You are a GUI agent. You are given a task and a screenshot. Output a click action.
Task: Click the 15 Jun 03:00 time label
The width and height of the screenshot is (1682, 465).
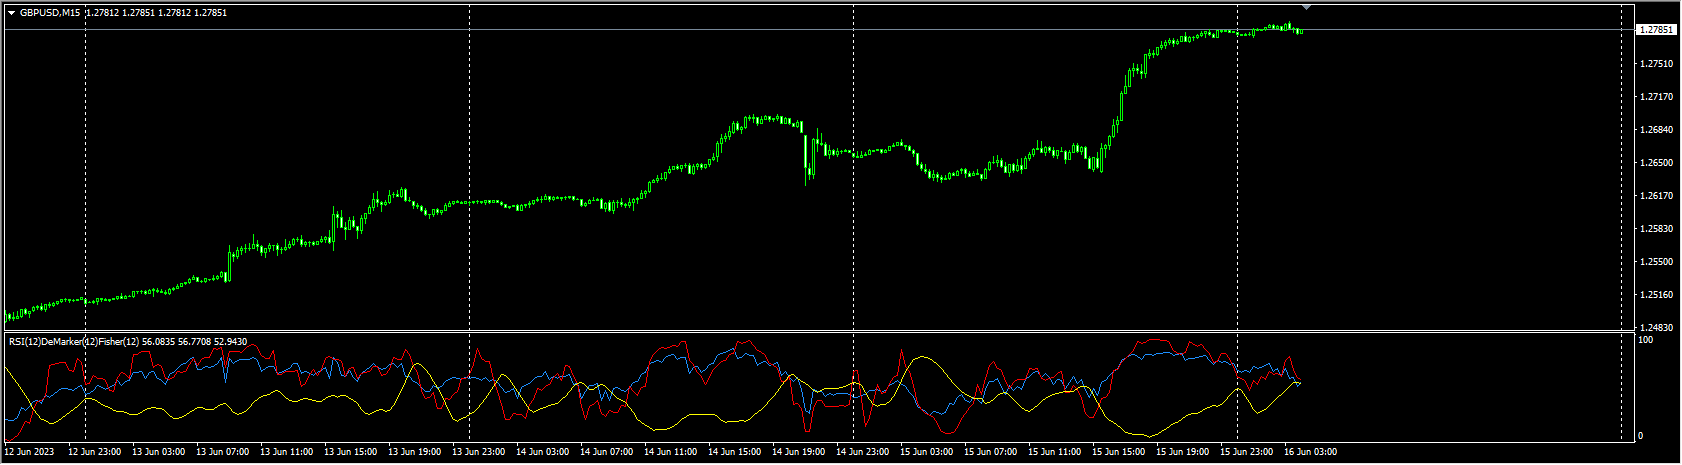(x=926, y=453)
